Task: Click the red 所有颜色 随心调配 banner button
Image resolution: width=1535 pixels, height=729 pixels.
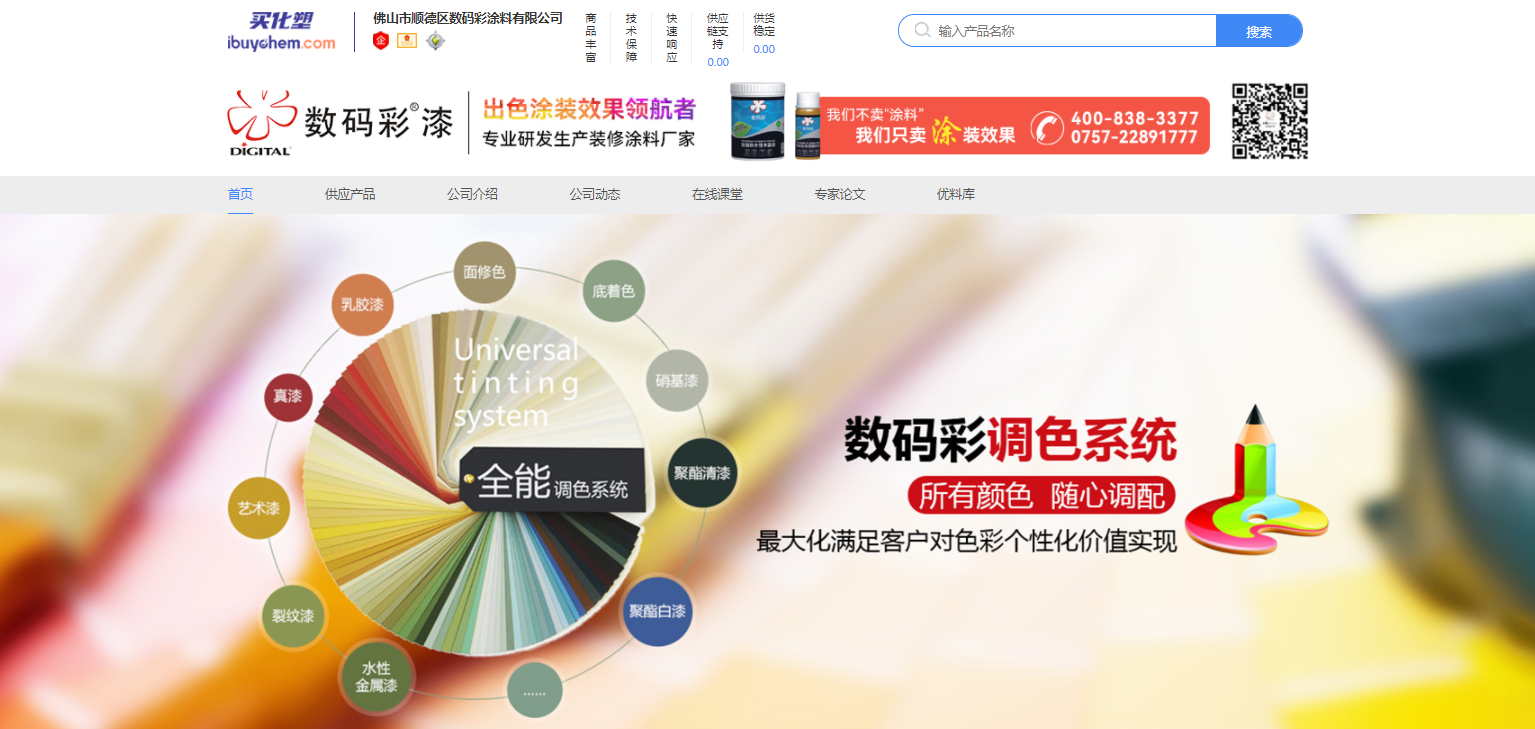Action: [1042, 495]
